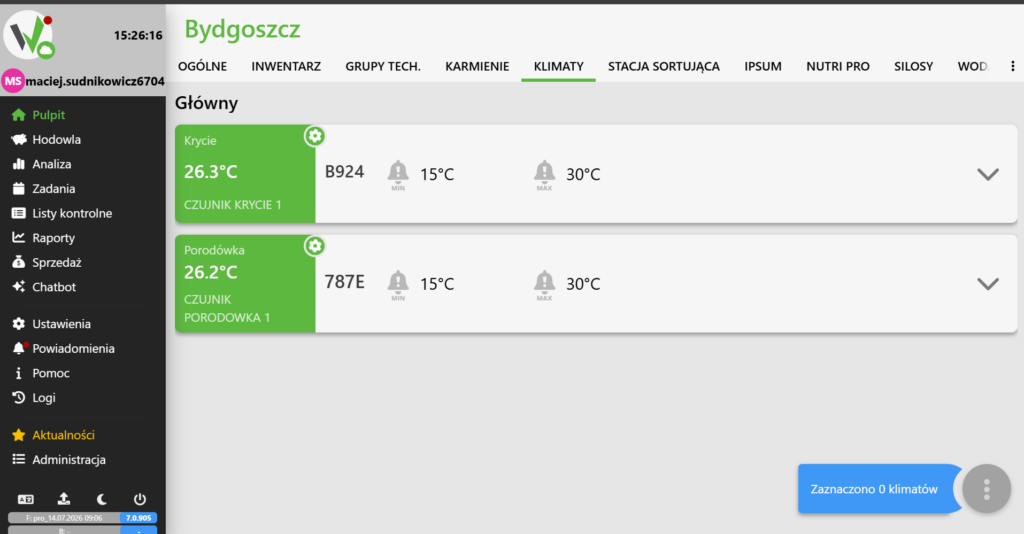This screenshot has height=534, width=1024.
Task: Click the 787E device code
Action: pyautogui.click(x=345, y=282)
